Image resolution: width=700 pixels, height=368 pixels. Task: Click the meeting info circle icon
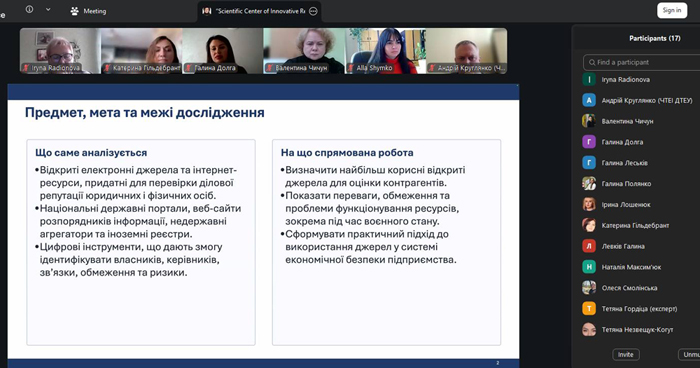(x=29, y=9)
